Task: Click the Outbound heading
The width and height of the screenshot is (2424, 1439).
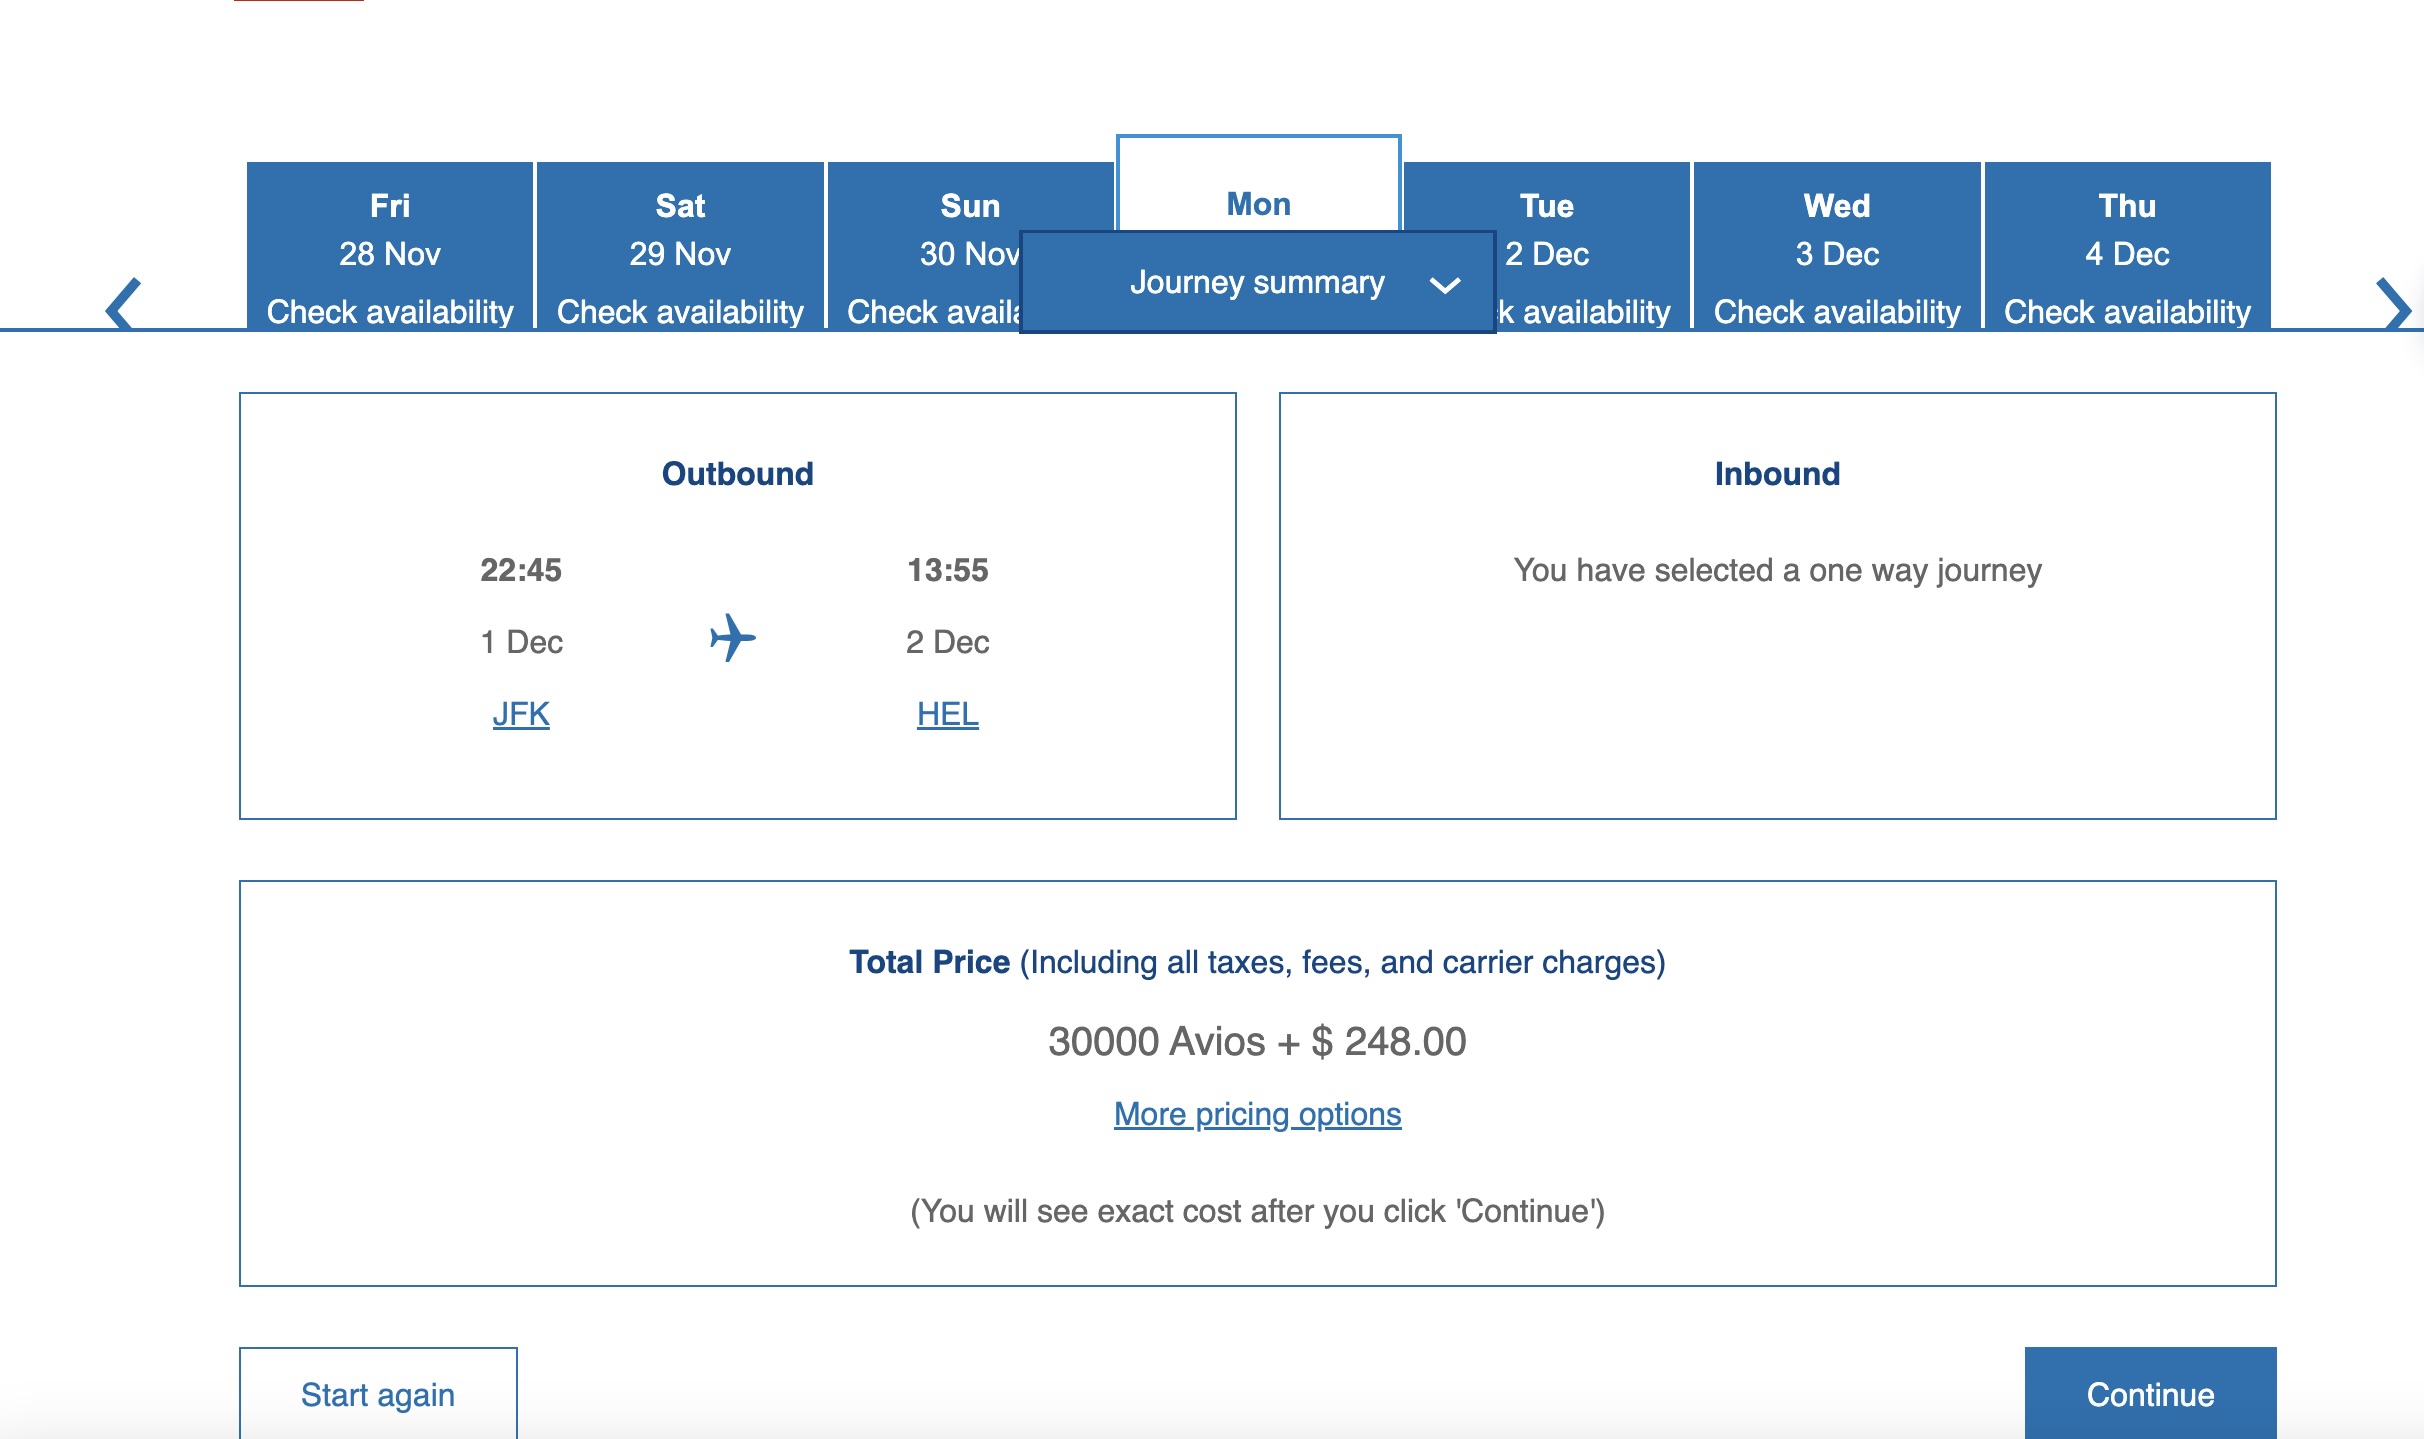Action: 737,474
